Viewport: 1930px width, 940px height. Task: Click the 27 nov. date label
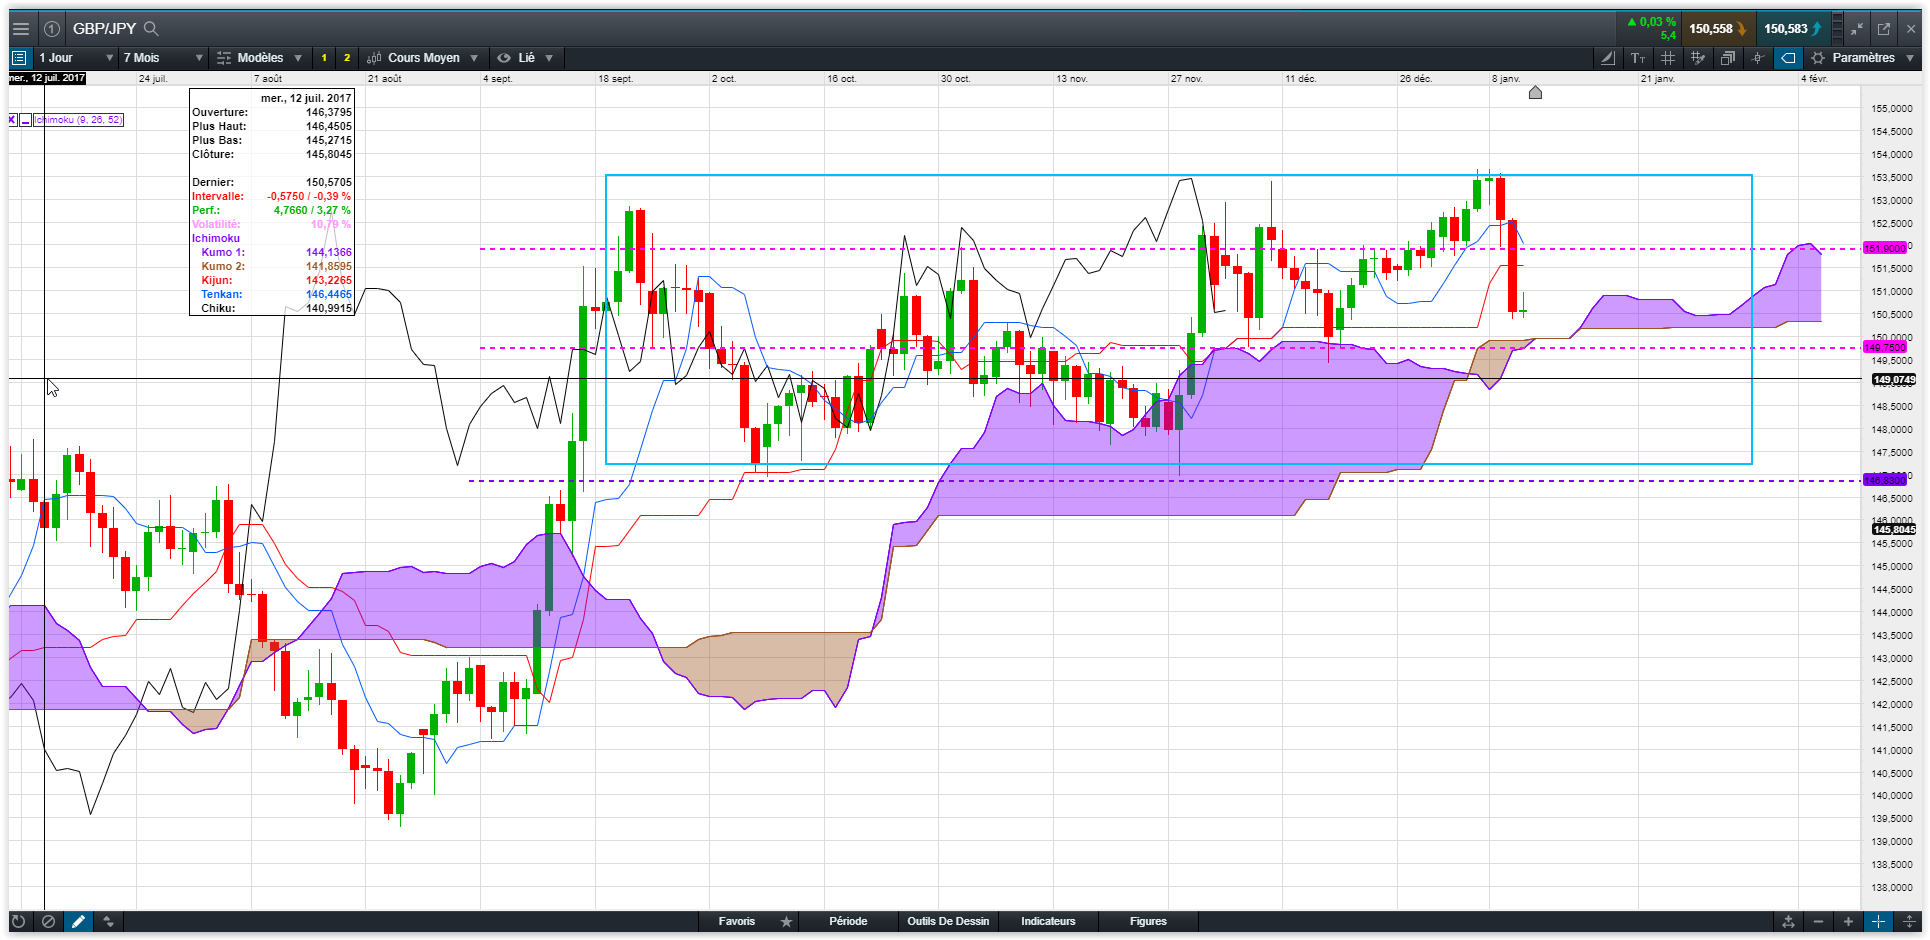pyautogui.click(x=1187, y=79)
